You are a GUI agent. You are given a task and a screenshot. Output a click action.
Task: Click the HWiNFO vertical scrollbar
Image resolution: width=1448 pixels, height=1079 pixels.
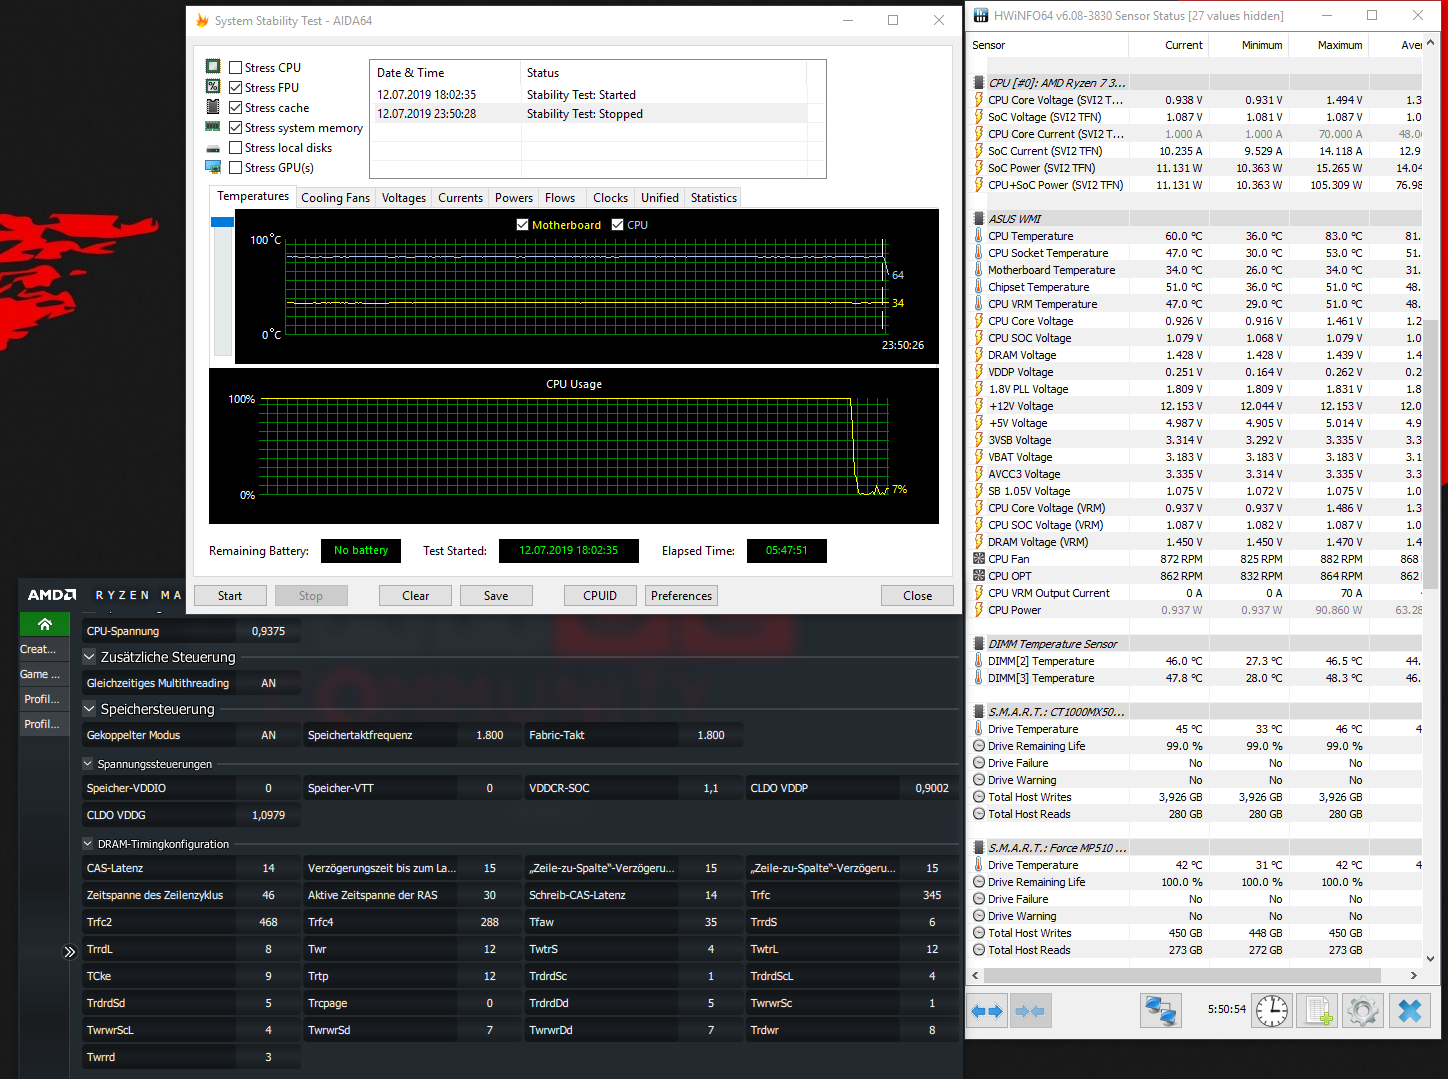point(1430,500)
